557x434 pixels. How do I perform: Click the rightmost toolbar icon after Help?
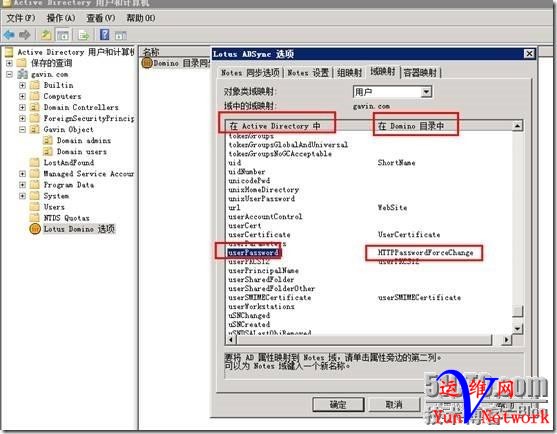pyautogui.click(x=121, y=35)
